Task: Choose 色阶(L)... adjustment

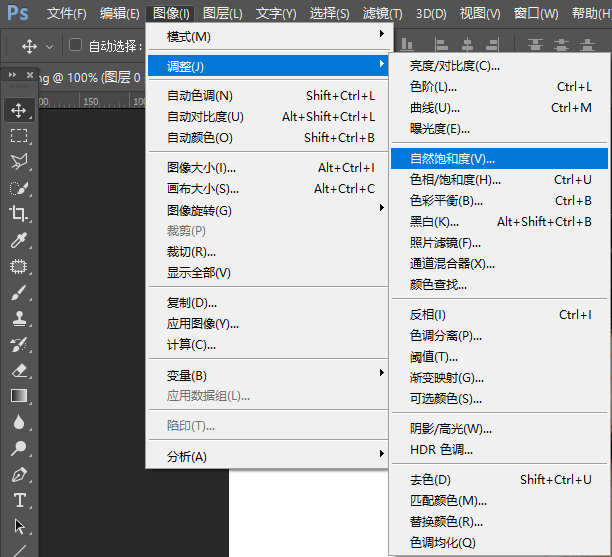Action: pyautogui.click(x=499, y=86)
